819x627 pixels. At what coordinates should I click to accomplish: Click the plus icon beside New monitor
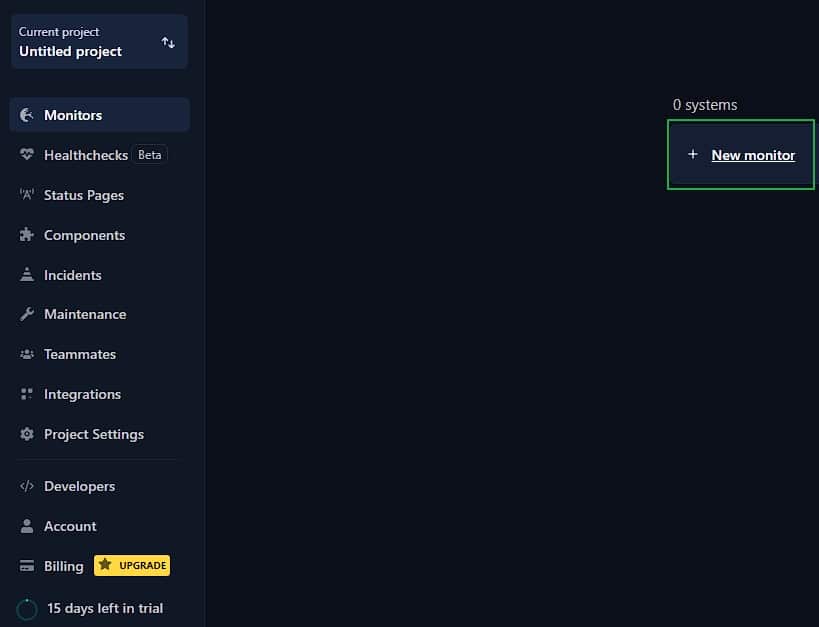692,154
